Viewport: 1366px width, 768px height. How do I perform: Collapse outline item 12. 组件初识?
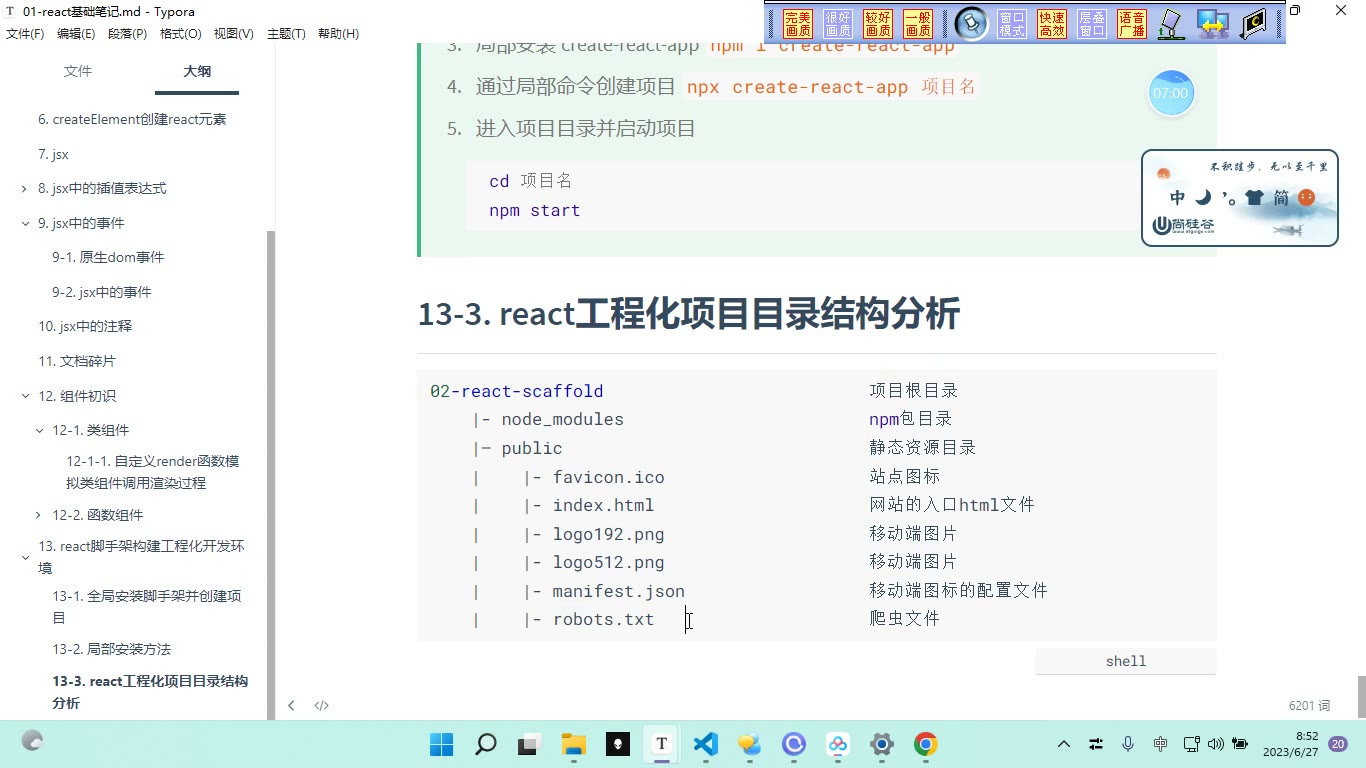pos(25,396)
